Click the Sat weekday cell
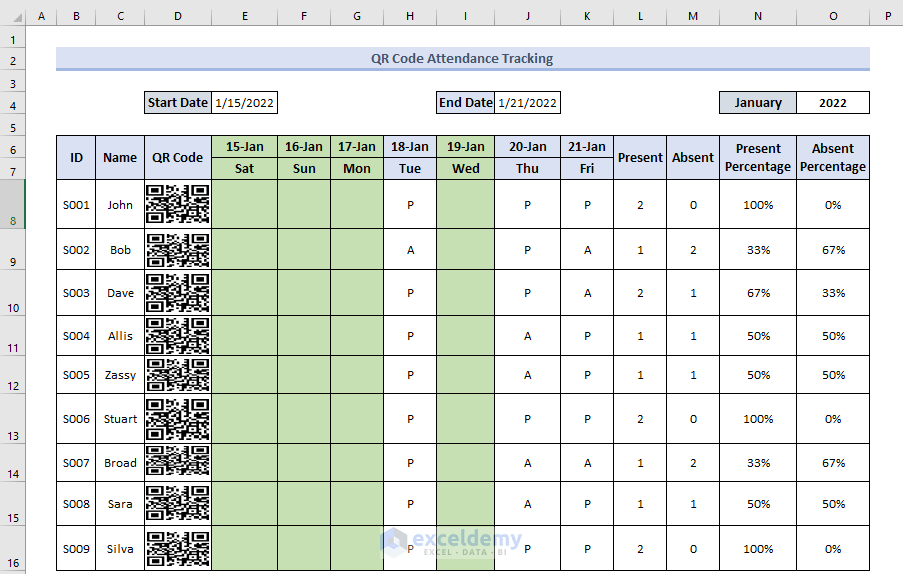Screen dimensions: 903x574 click(x=244, y=169)
